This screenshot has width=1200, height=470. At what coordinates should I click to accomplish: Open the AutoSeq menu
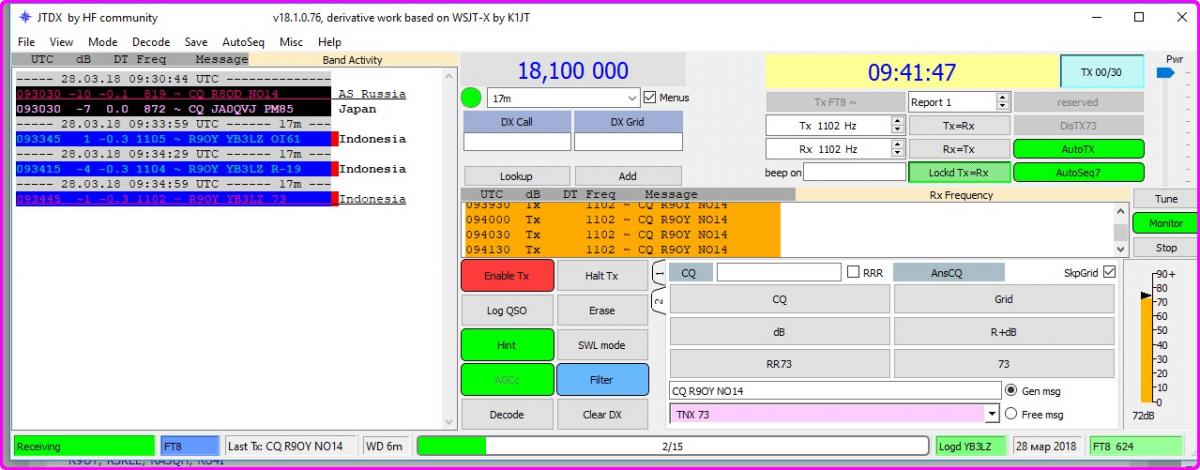[243, 42]
